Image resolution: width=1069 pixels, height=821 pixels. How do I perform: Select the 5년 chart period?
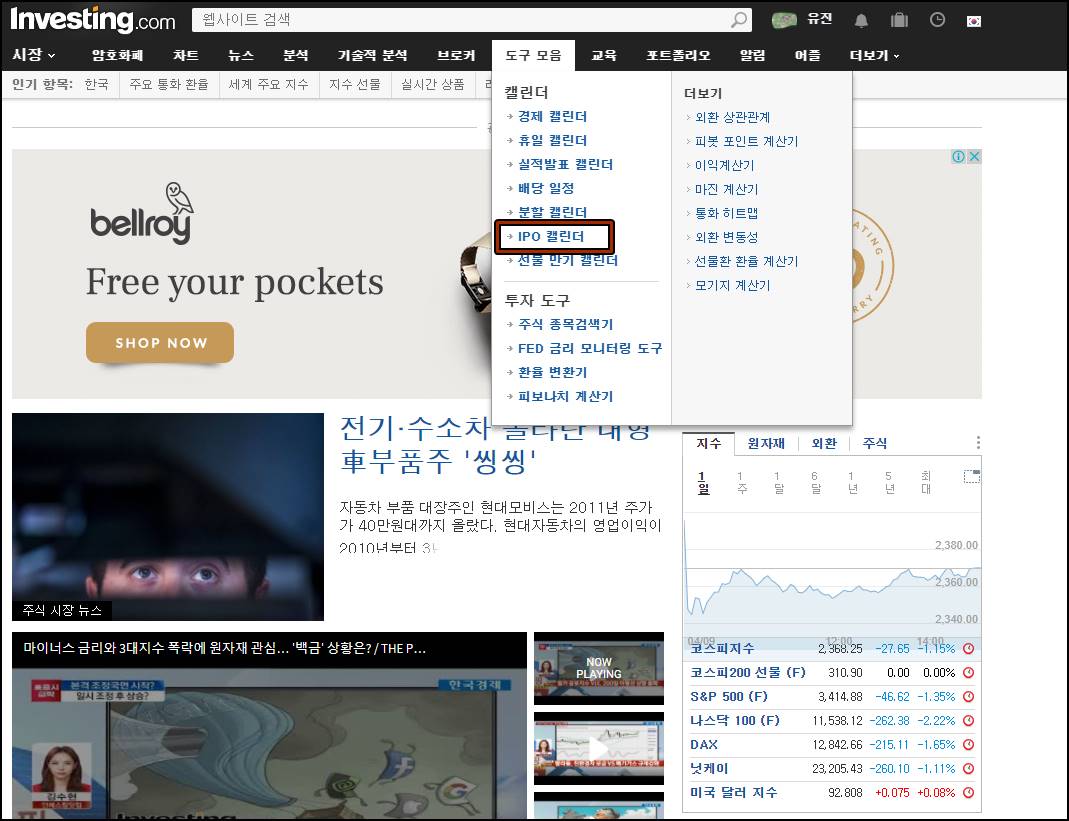[x=889, y=482]
